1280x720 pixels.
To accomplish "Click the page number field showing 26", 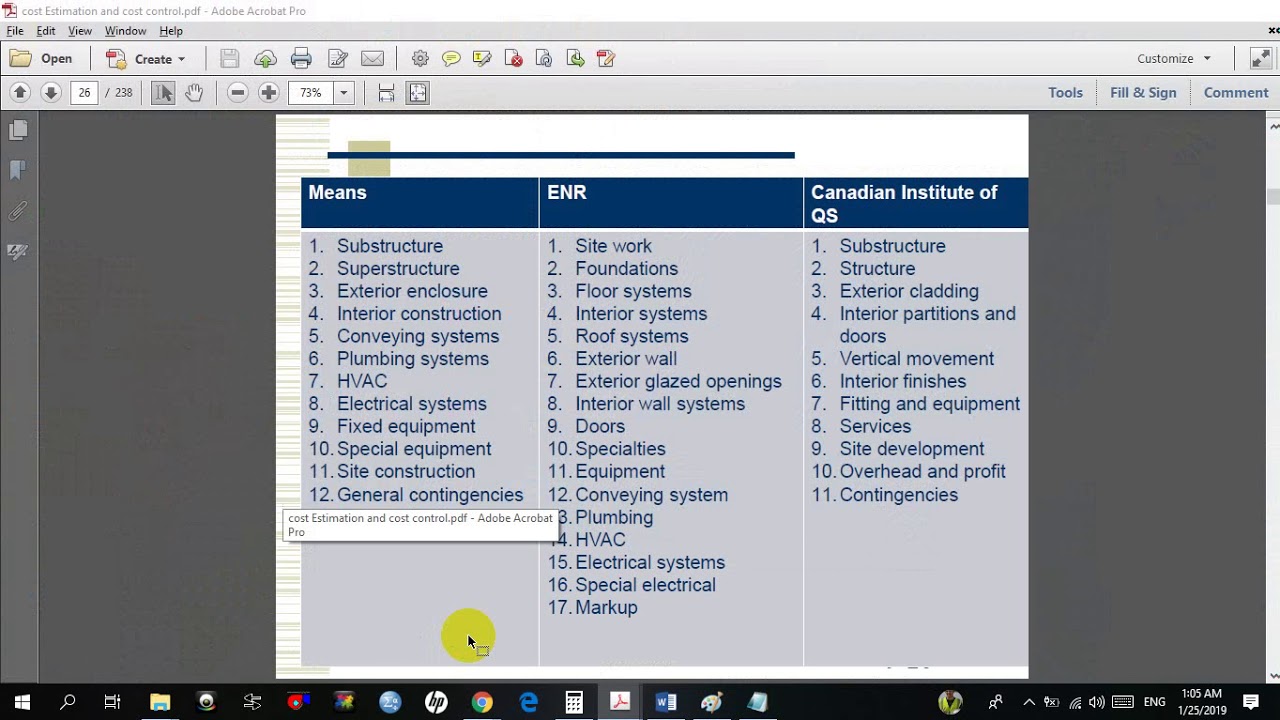I will pyautogui.click(x=84, y=93).
